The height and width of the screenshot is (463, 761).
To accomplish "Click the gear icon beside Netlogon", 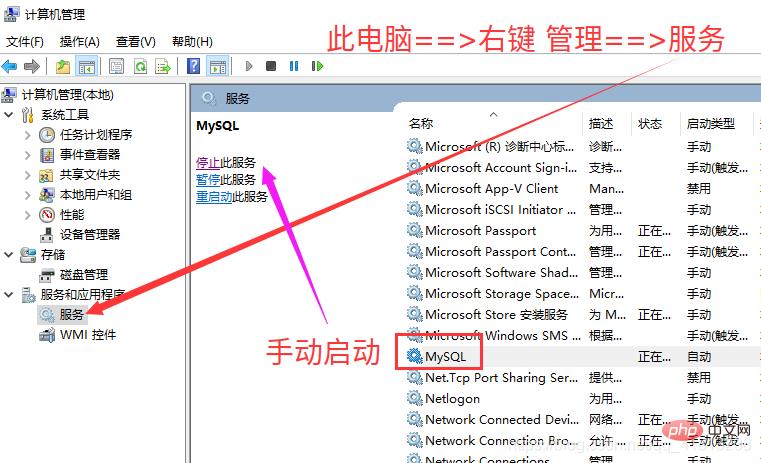I will tap(414, 398).
